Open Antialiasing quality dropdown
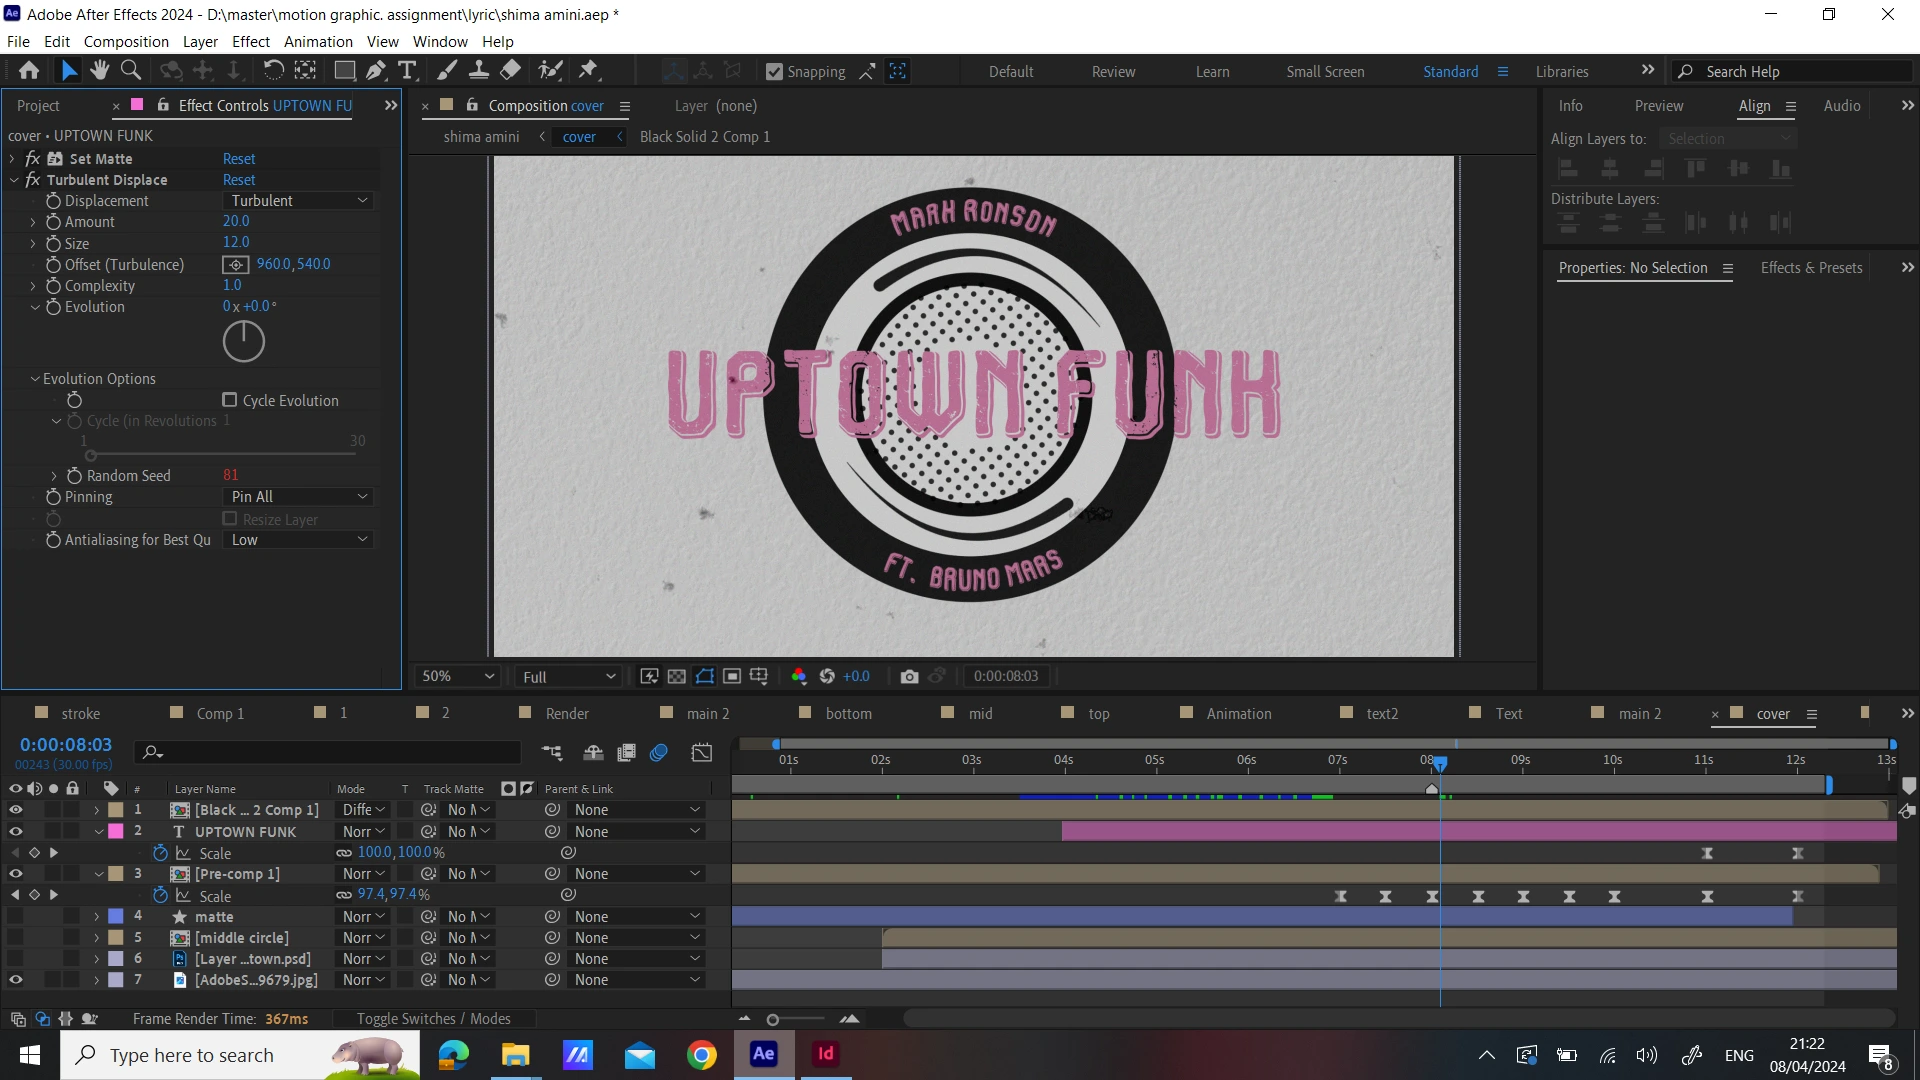This screenshot has height=1080, width=1920. [298, 540]
